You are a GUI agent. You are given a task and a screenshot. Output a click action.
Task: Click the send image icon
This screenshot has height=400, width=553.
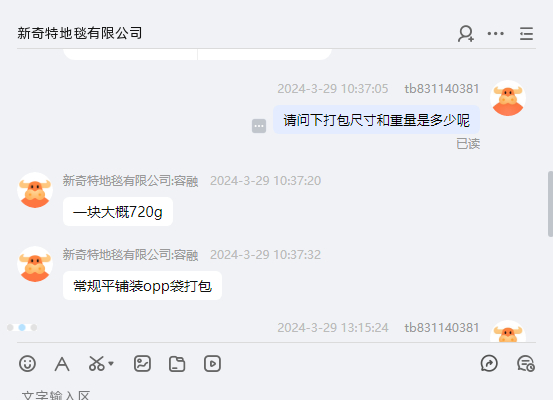click(142, 364)
